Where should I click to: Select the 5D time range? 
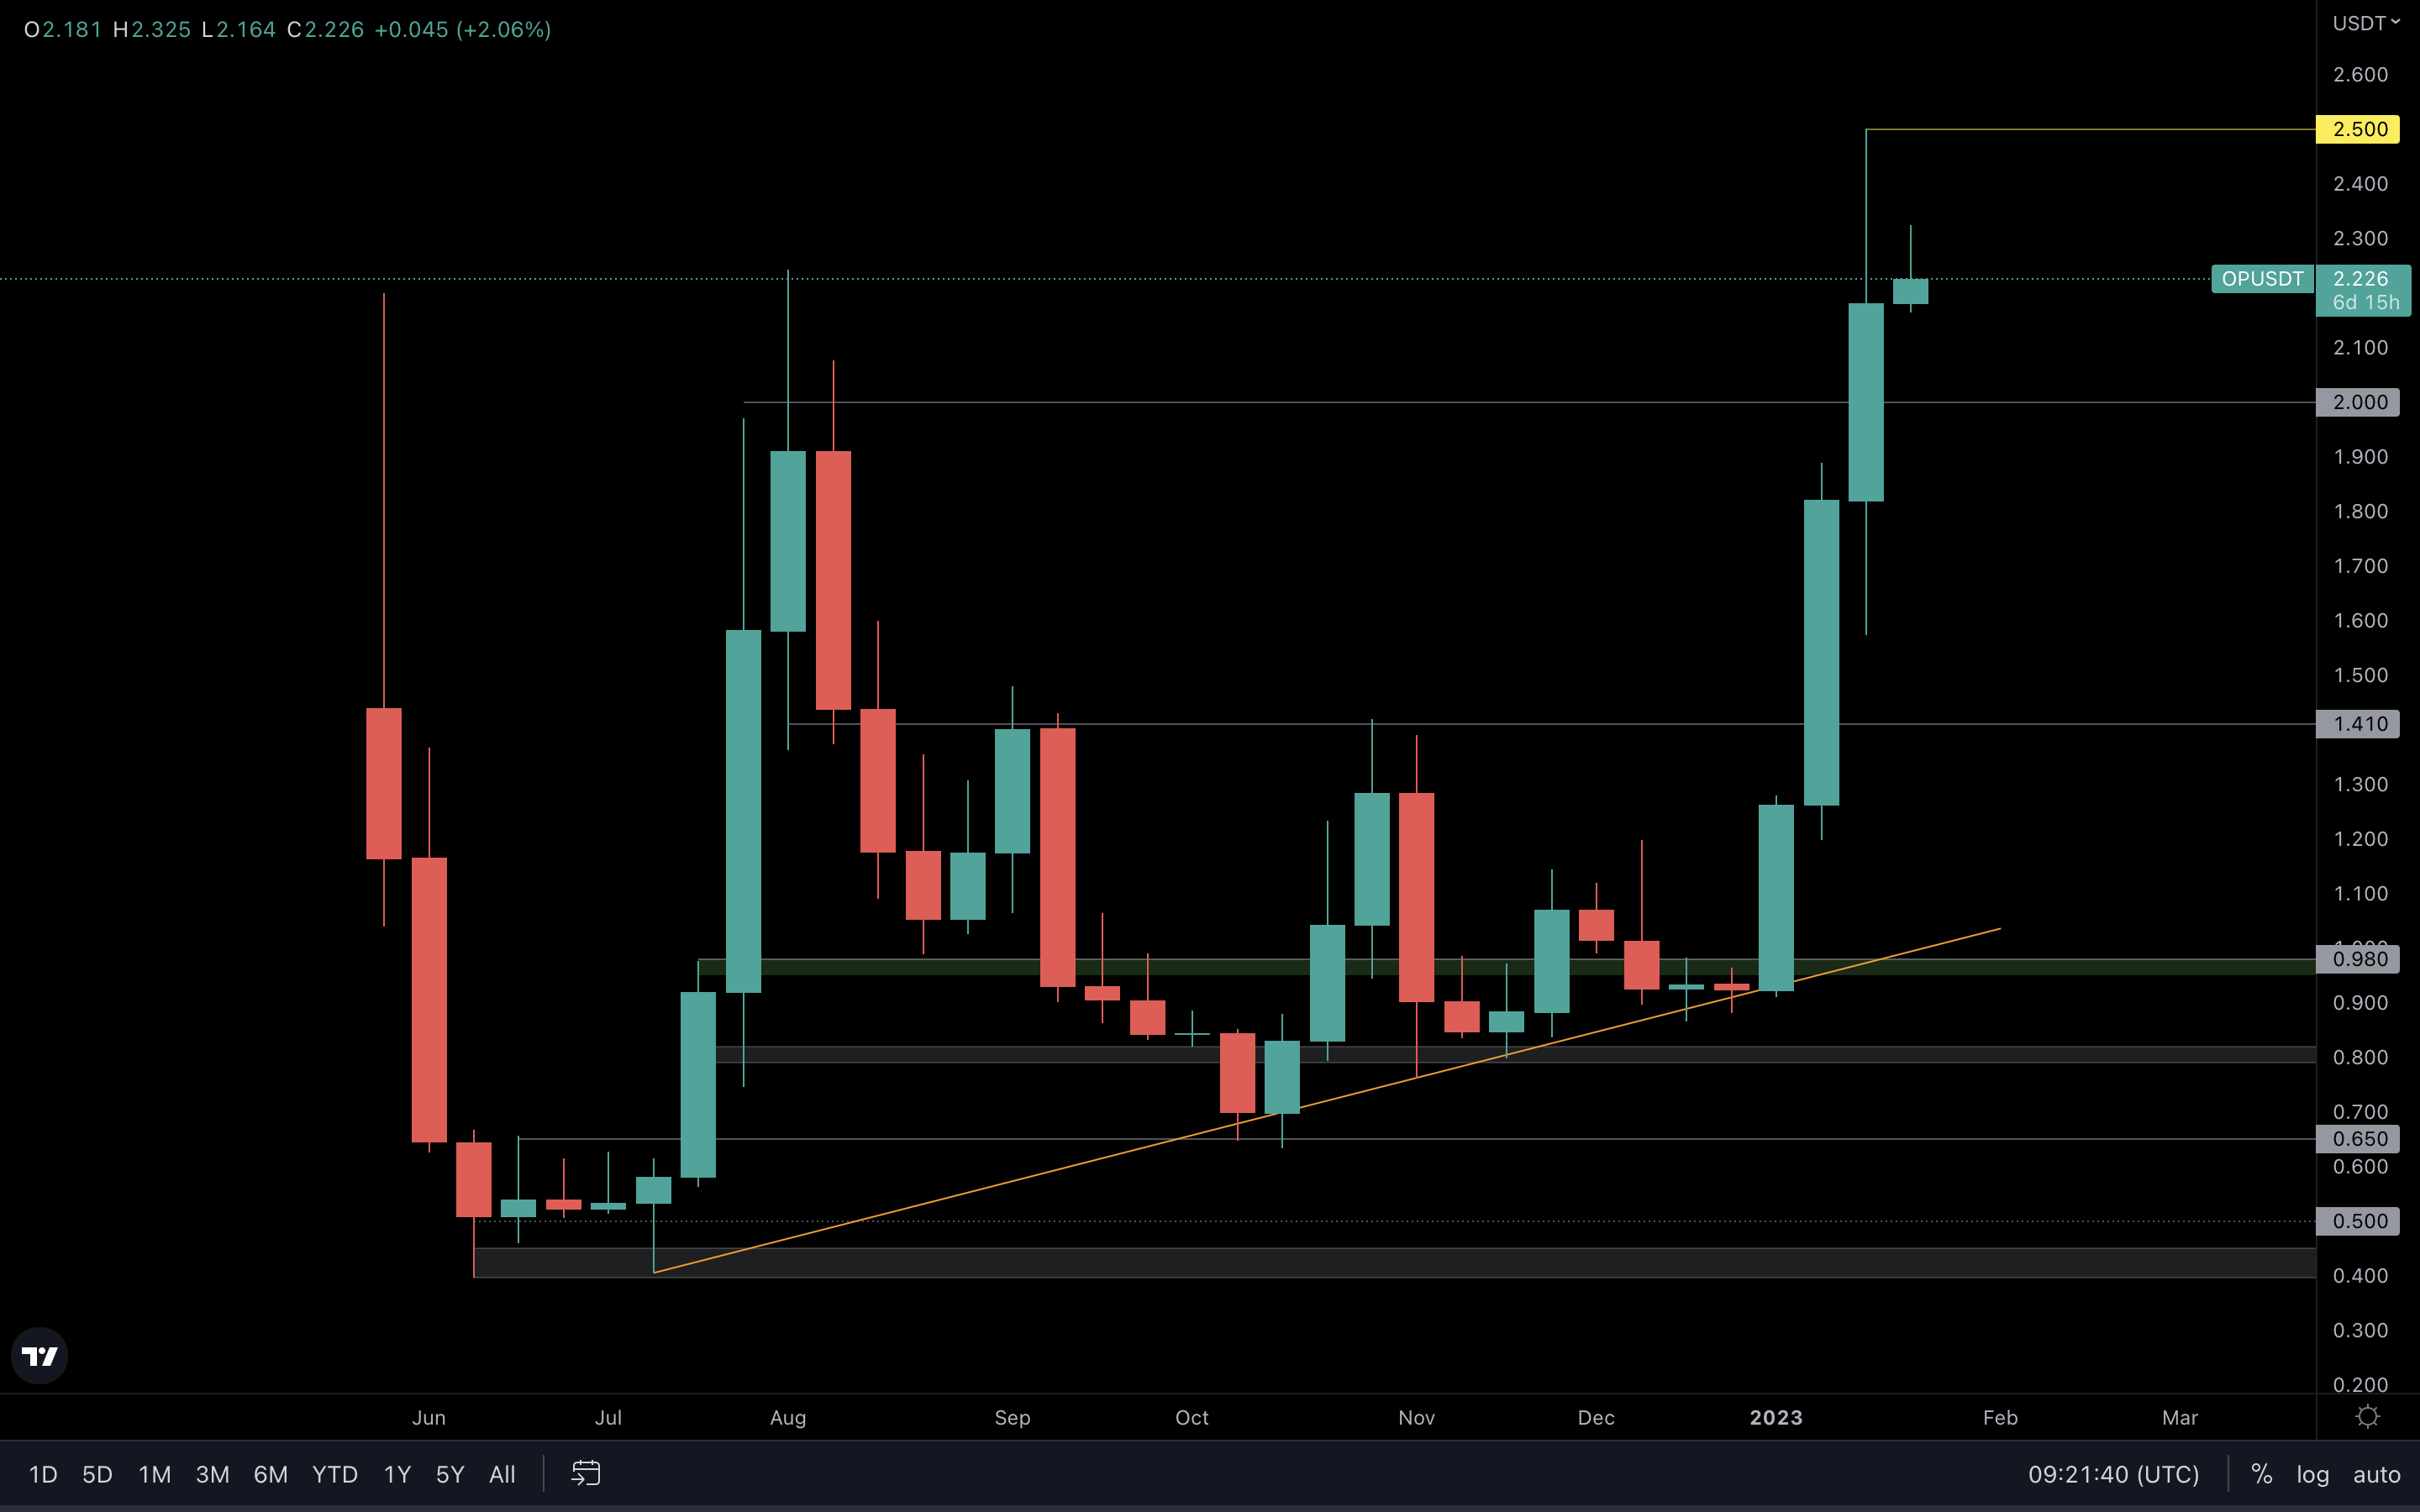pyautogui.click(x=97, y=1474)
